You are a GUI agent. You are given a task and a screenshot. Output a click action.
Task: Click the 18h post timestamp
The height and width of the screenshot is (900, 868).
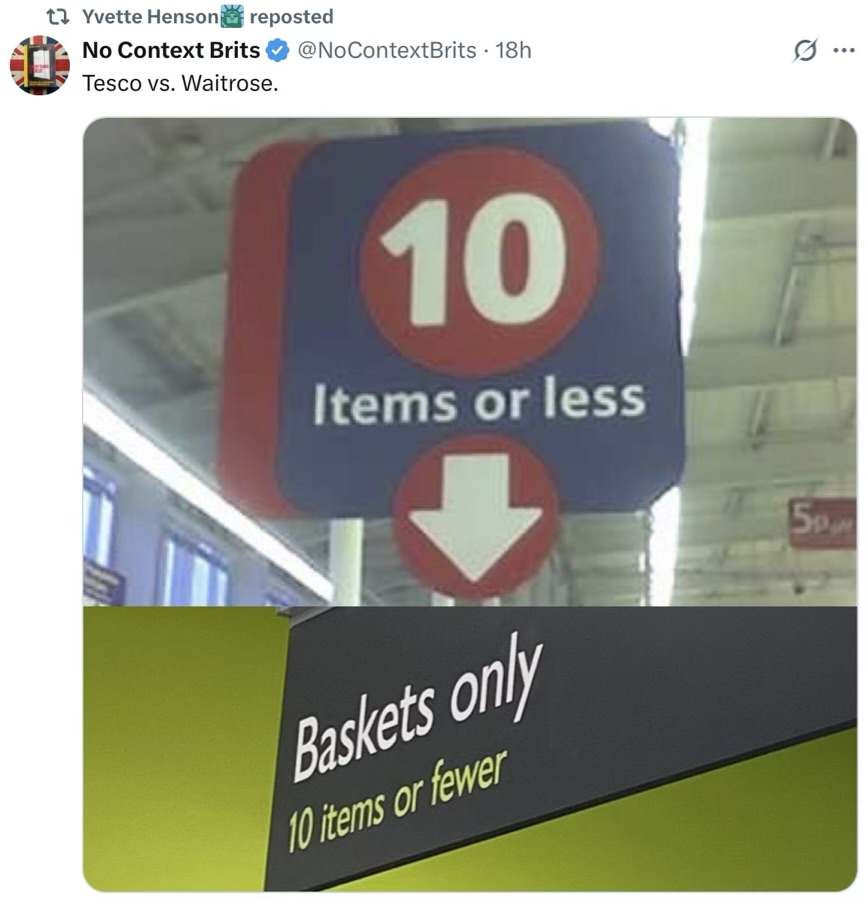513,51
